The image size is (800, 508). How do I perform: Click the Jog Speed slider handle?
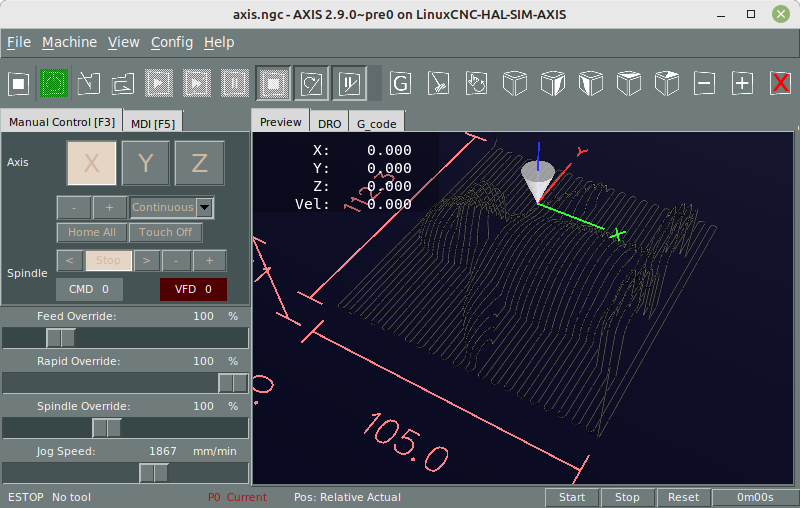click(154, 473)
